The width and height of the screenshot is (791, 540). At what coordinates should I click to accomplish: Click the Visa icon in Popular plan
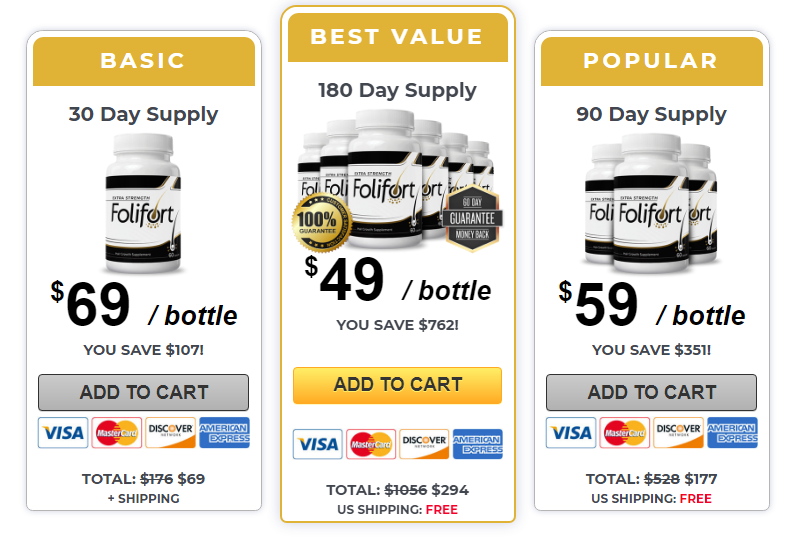(571, 433)
